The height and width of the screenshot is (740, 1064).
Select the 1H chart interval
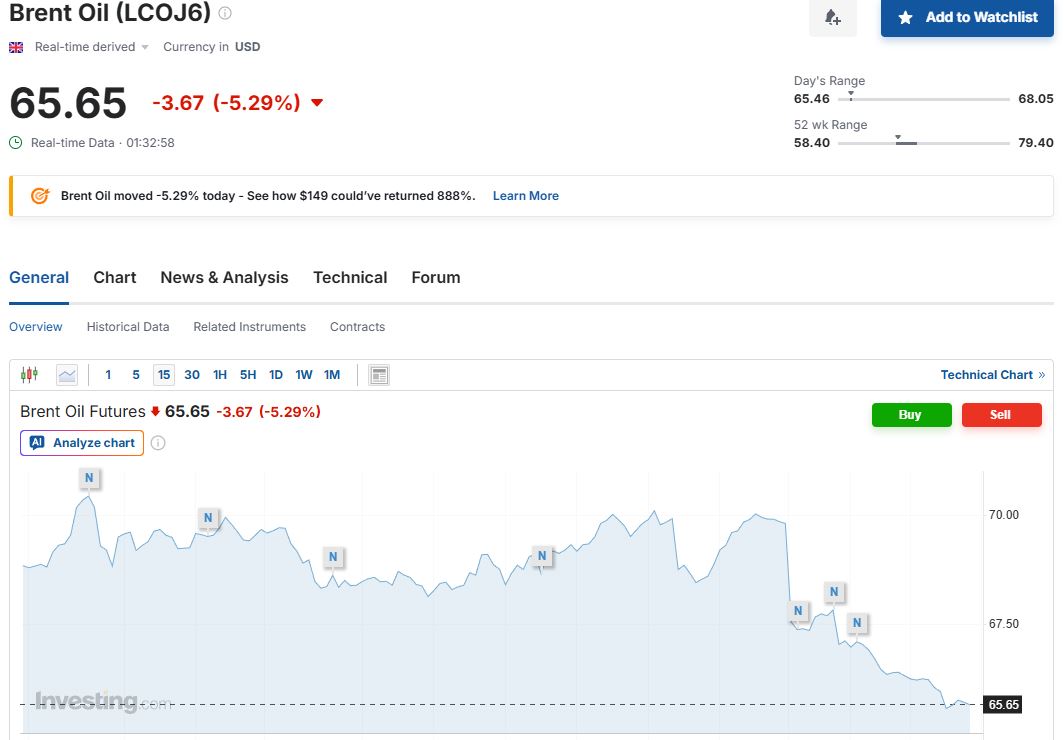click(x=220, y=375)
